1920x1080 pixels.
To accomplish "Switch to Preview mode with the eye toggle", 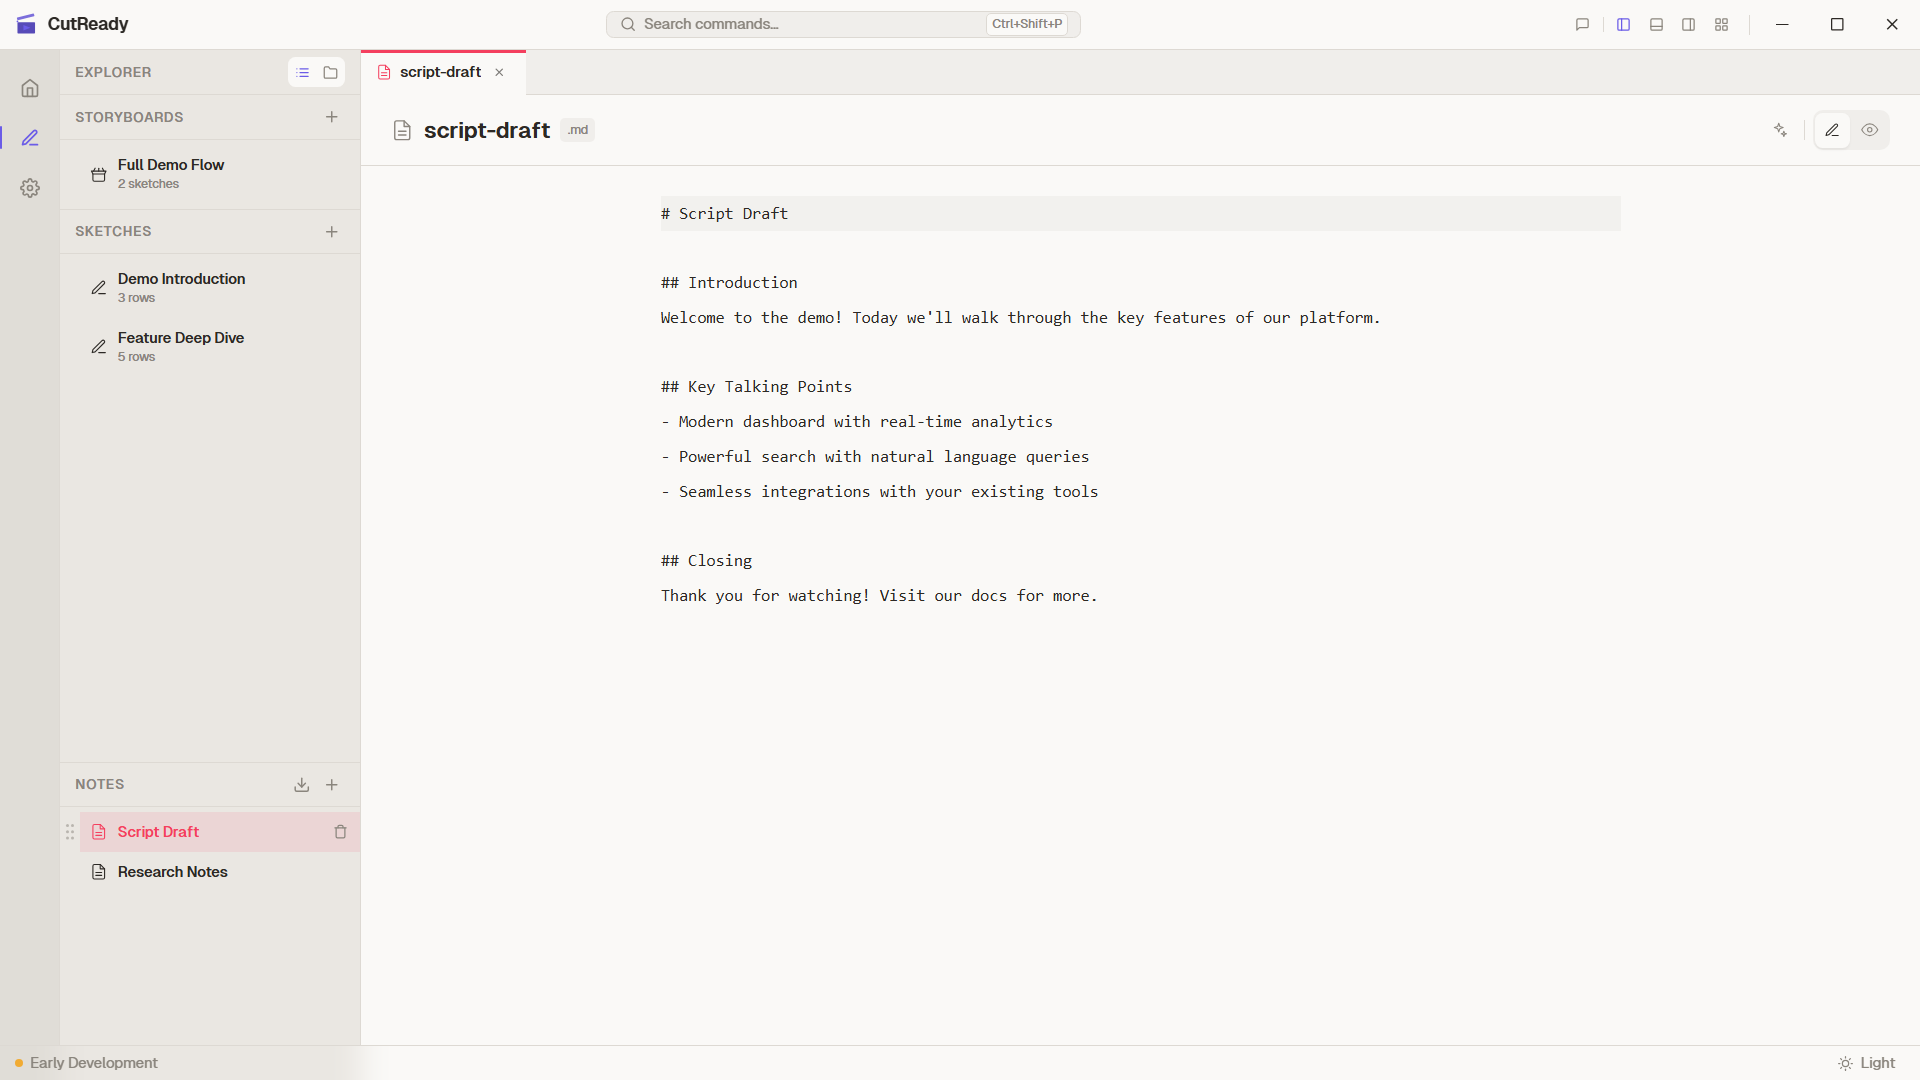I will 1870,130.
